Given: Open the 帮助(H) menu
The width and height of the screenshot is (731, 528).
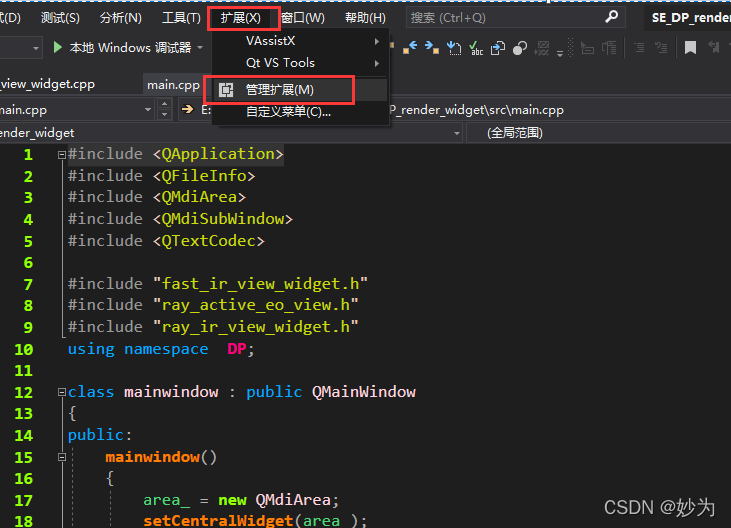Looking at the screenshot, I should pos(366,18).
